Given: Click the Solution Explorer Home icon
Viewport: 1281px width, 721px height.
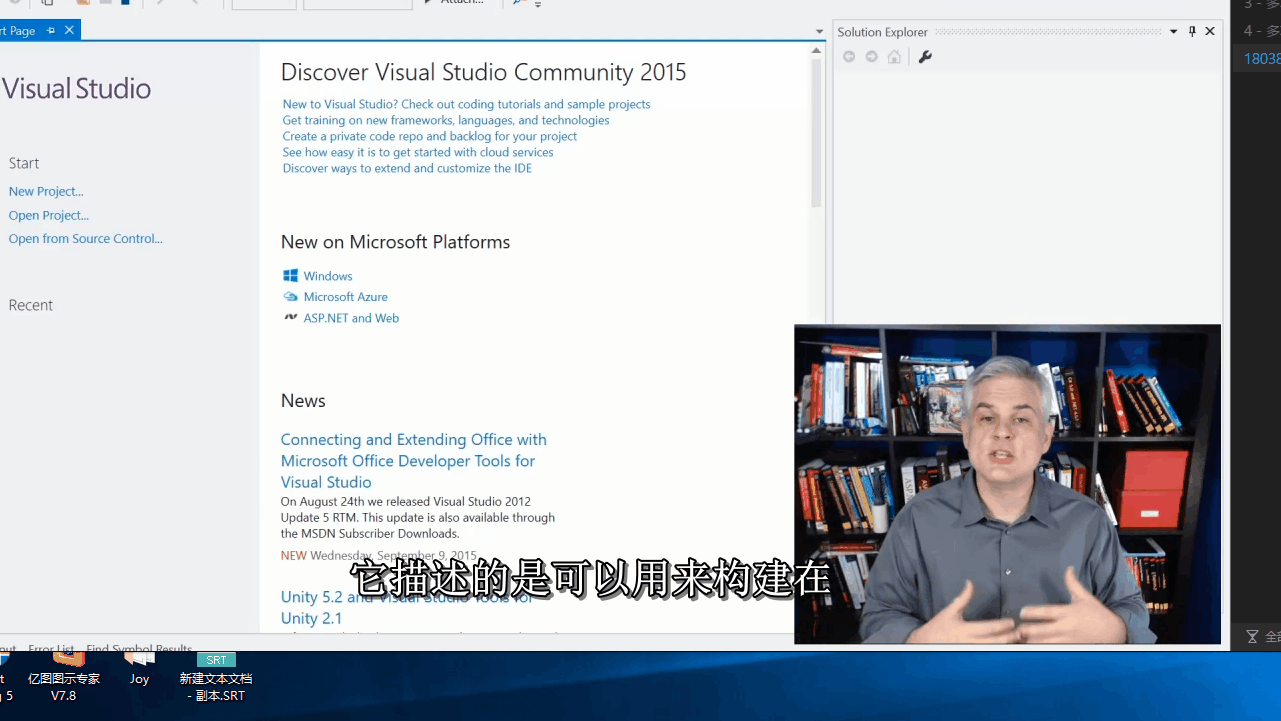Looking at the screenshot, I should pyautogui.click(x=894, y=57).
